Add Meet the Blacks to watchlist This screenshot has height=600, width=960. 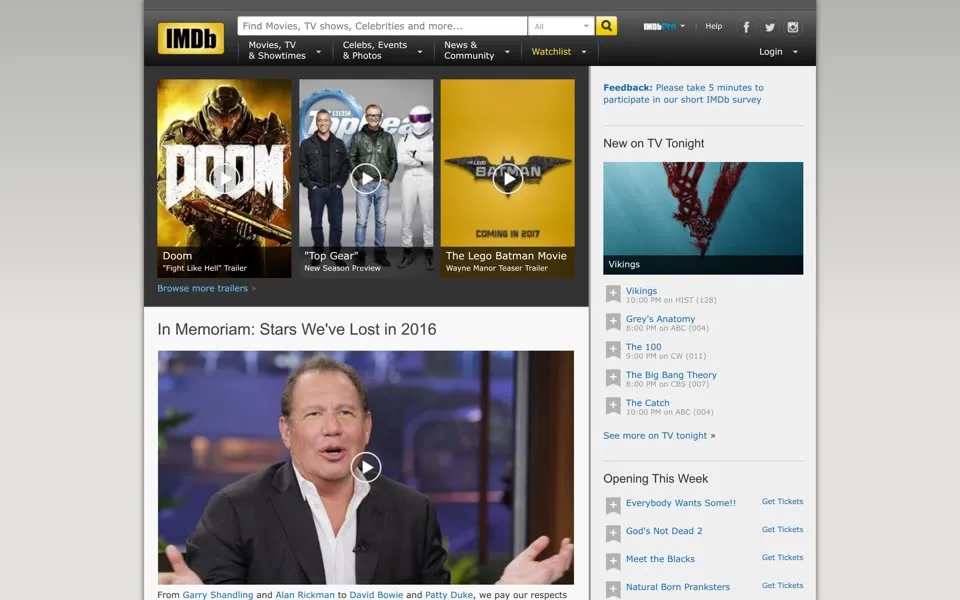(613, 562)
